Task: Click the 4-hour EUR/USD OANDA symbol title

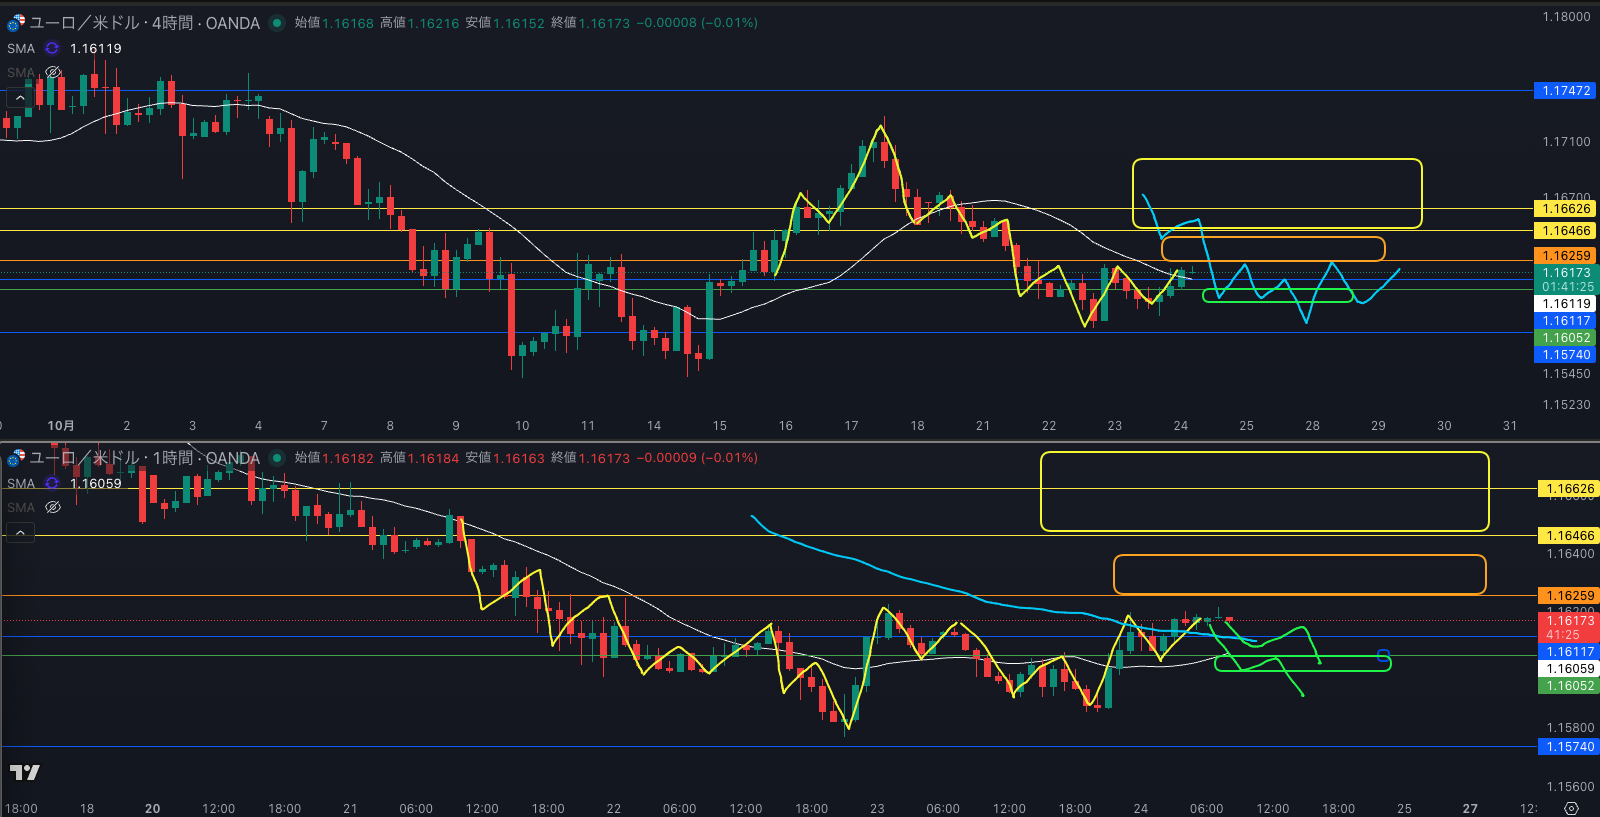Action: point(145,23)
